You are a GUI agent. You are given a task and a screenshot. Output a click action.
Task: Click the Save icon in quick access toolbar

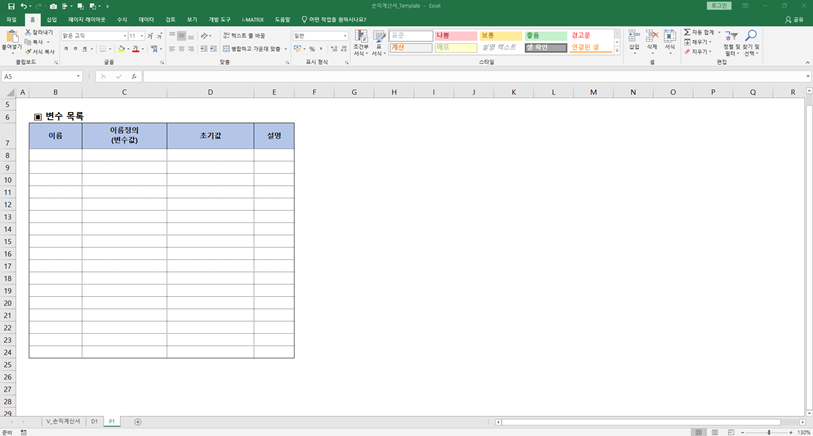pyautogui.click(x=11, y=6)
